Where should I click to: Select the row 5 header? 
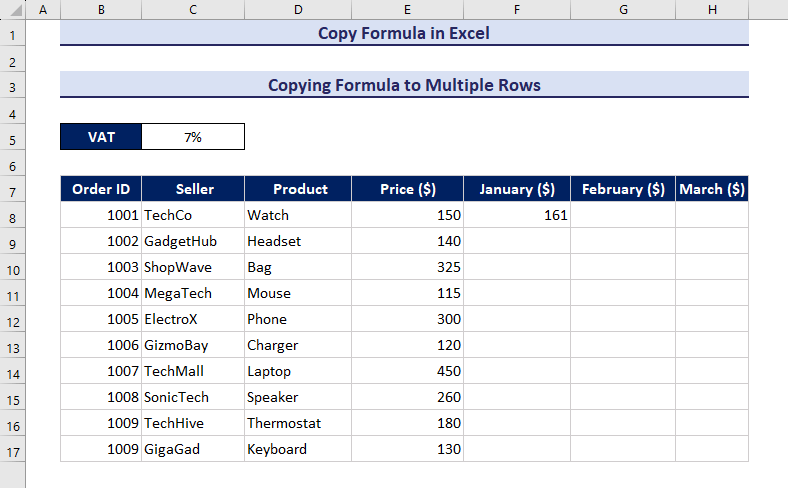(x=13, y=138)
